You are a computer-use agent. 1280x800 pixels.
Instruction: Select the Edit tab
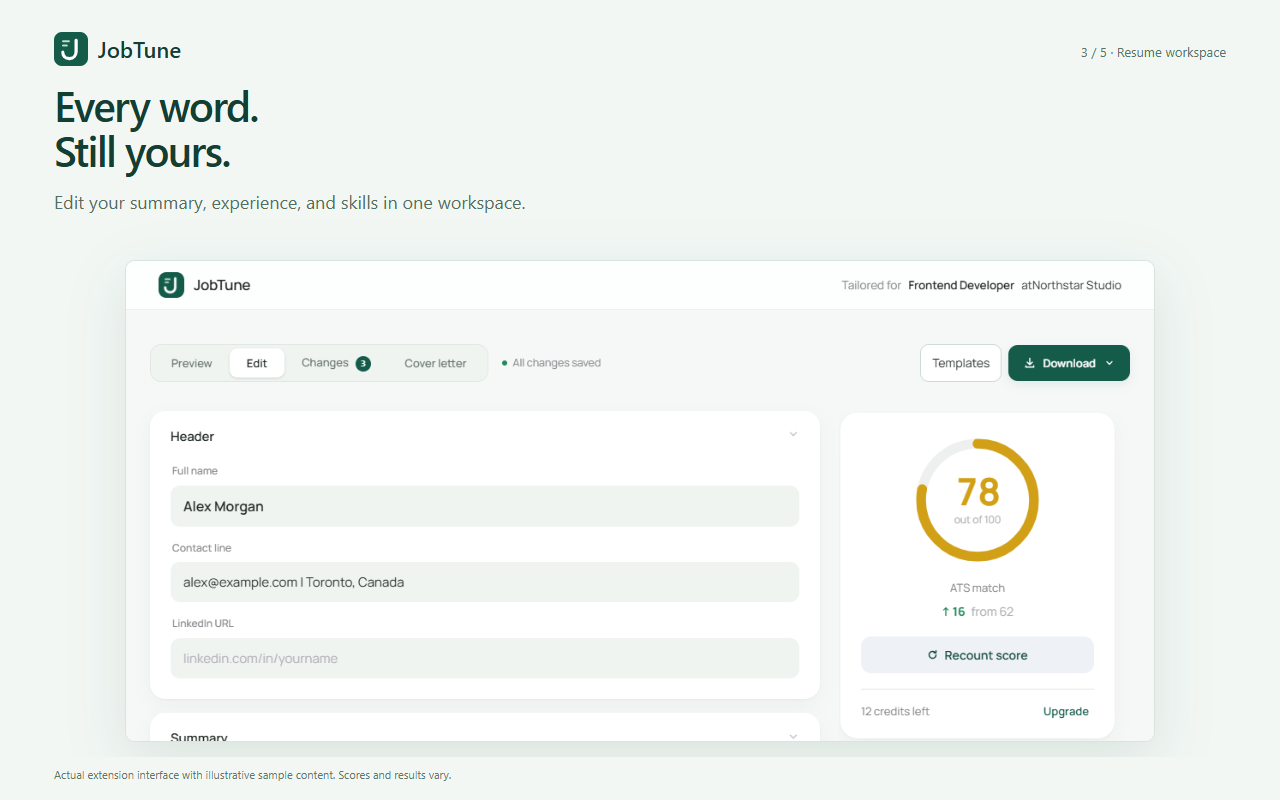tap(257, 363)
